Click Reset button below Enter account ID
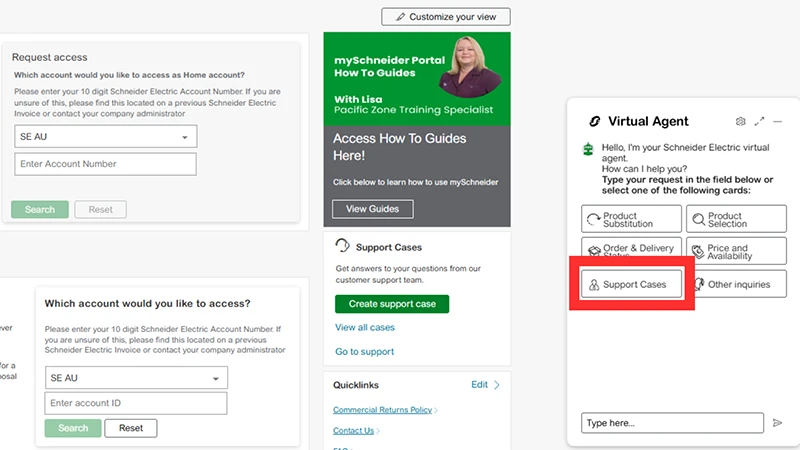Screen dimensions: 800x450 [131, 428]
